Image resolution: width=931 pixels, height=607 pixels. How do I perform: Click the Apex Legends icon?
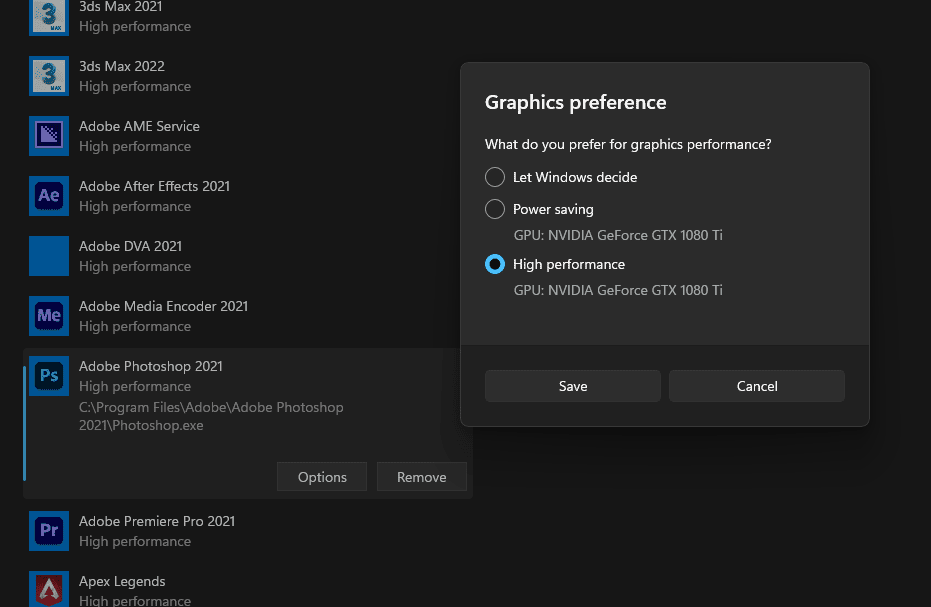[49, 589]
